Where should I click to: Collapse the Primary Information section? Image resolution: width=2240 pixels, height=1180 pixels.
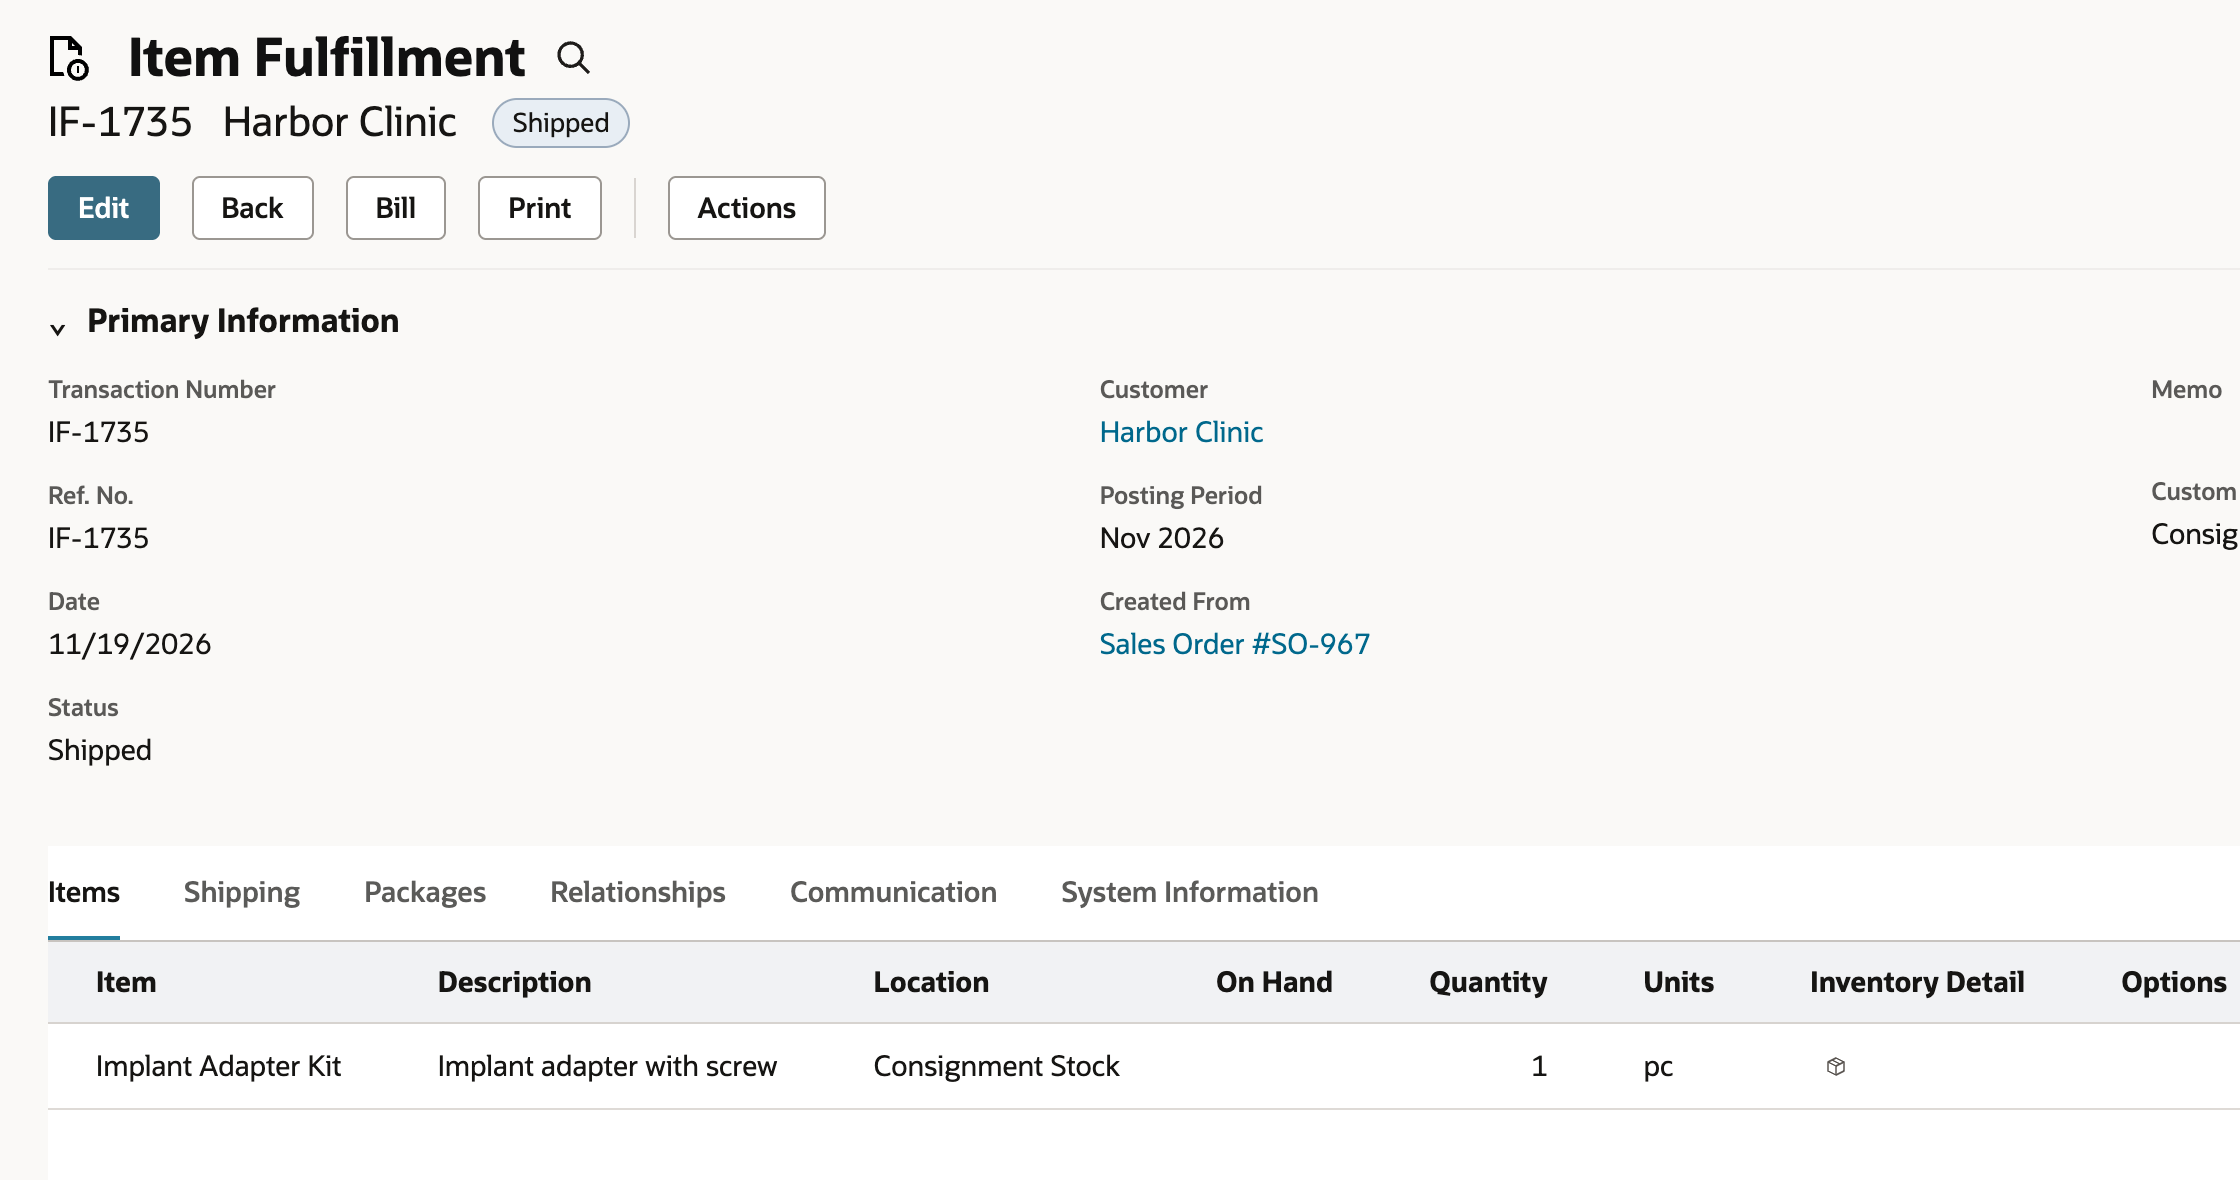(x=58, y=328)
